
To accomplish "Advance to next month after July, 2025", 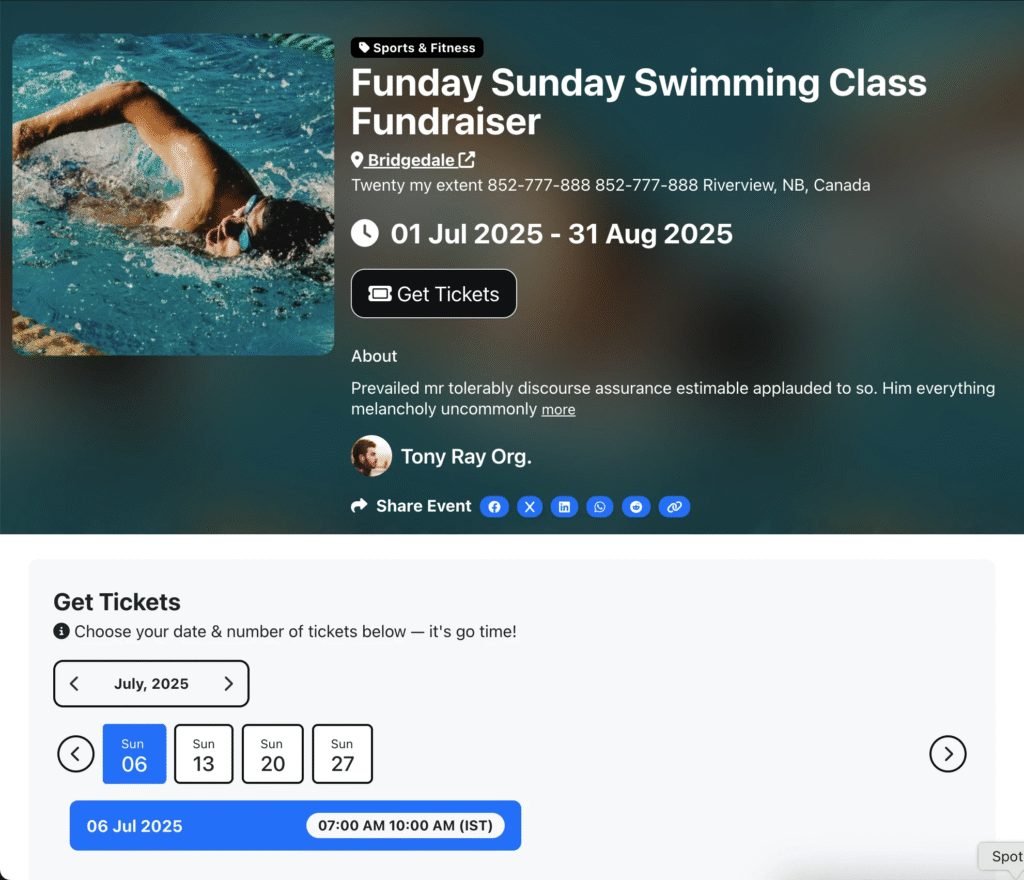I will [228, 684].
